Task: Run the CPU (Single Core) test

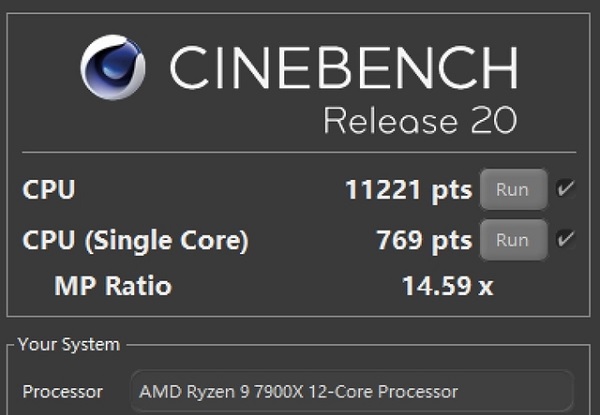Action: tap(513, 240)
